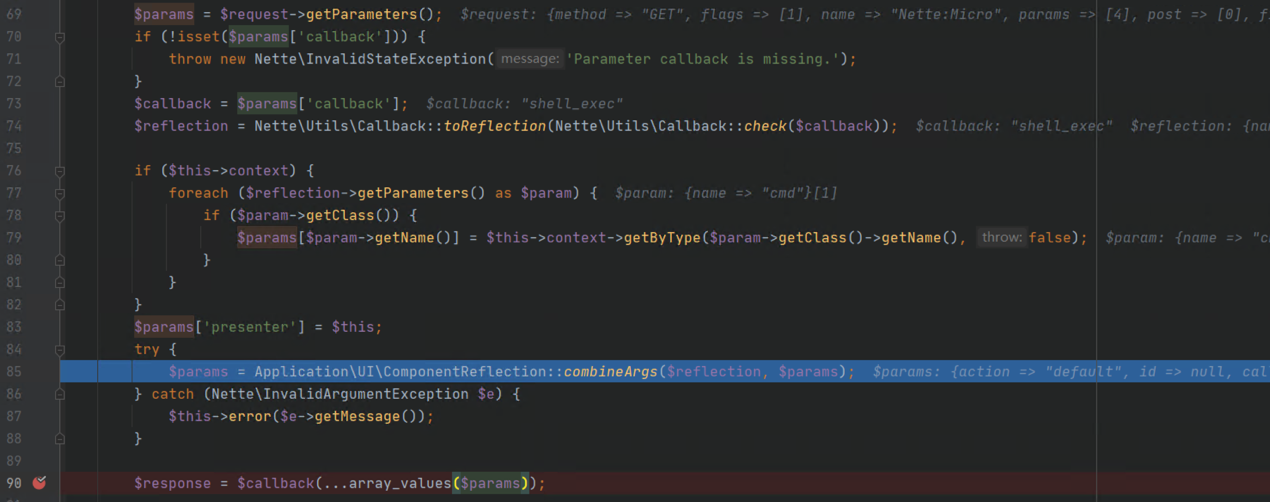
Task: Click the fold end marker at line 82
Action: (x=60, y=304)
